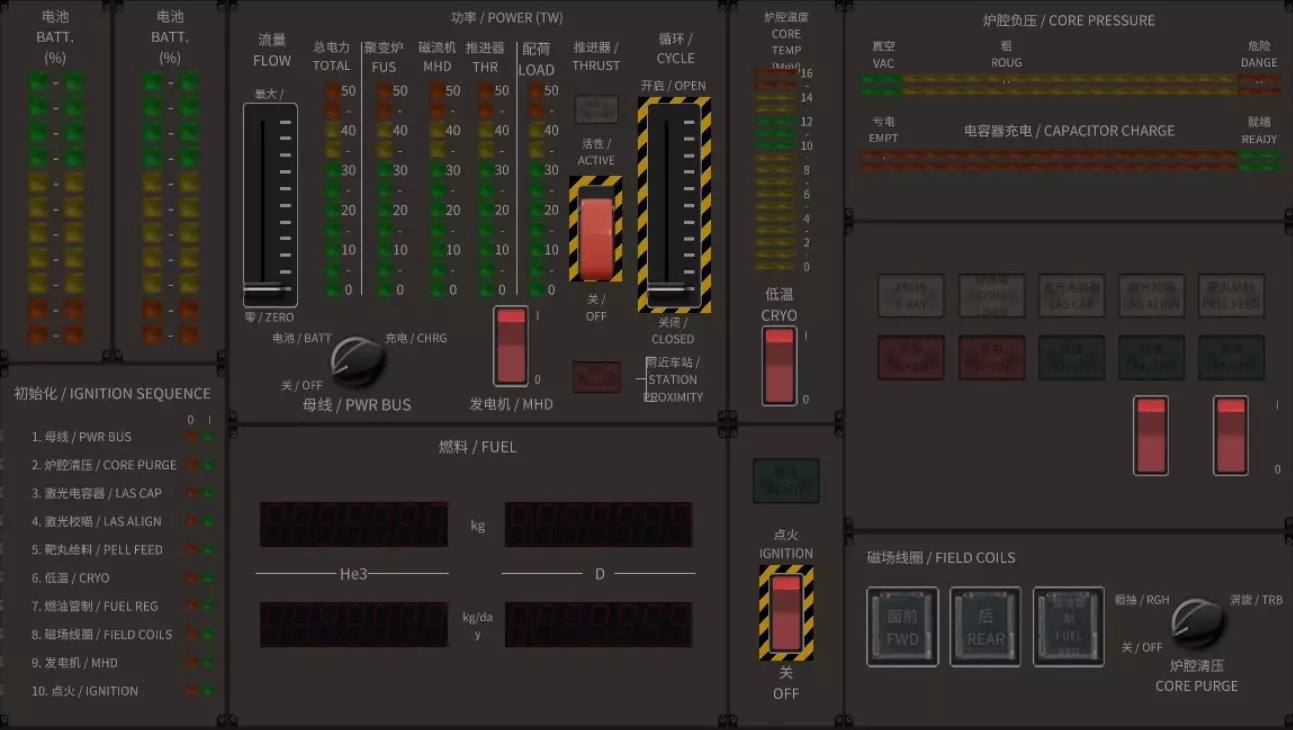Flip the hazard-striped IGNITION switch
Screen dimensions: 1293x730
point(786,612)
